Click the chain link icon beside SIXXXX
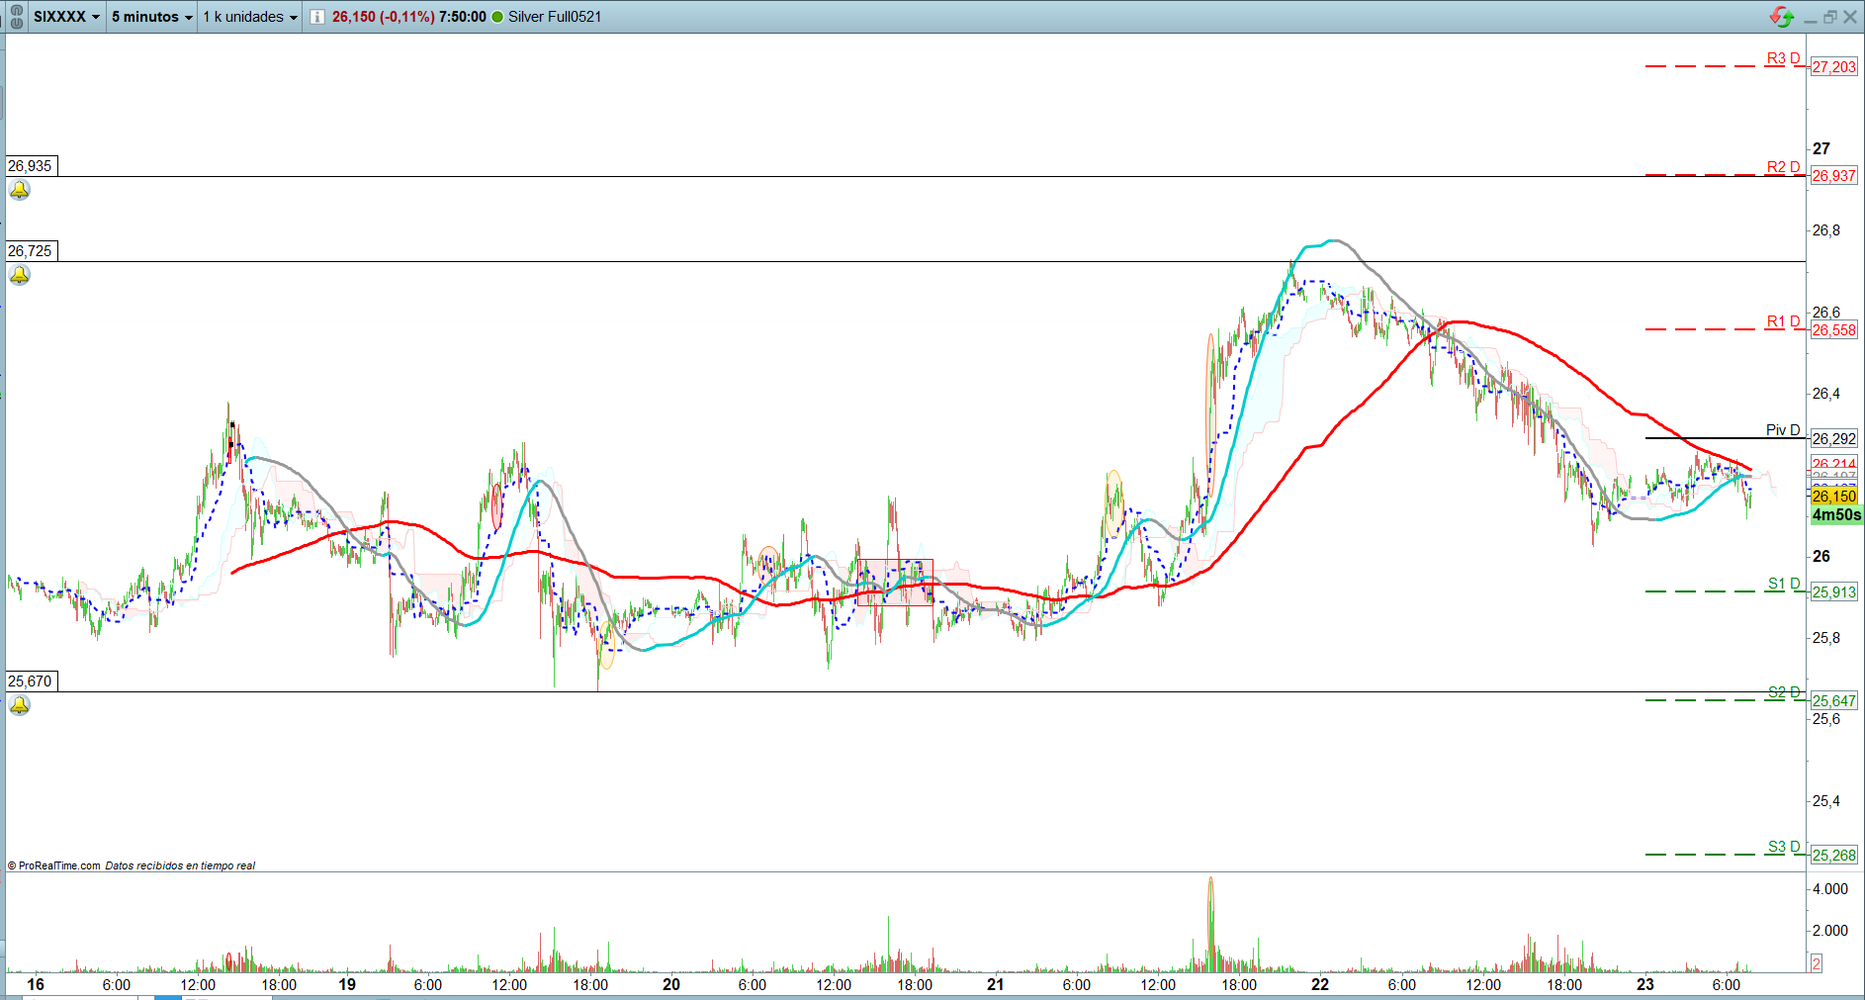The image size is (1865, 1000). 16,17
